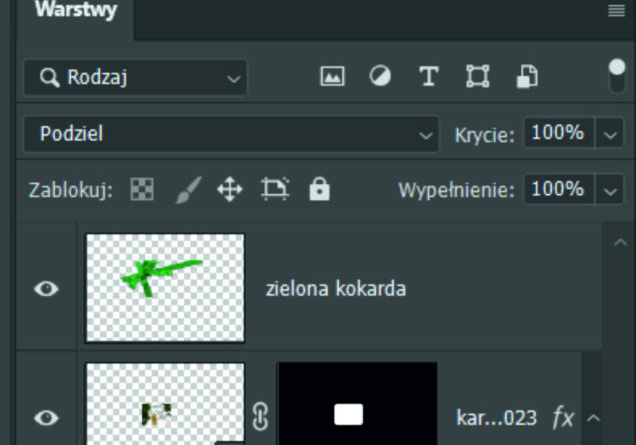This screenshot has width=636, height=445.
Task: Open the Warstwy panel options menu
Action: tap(616, 10)
